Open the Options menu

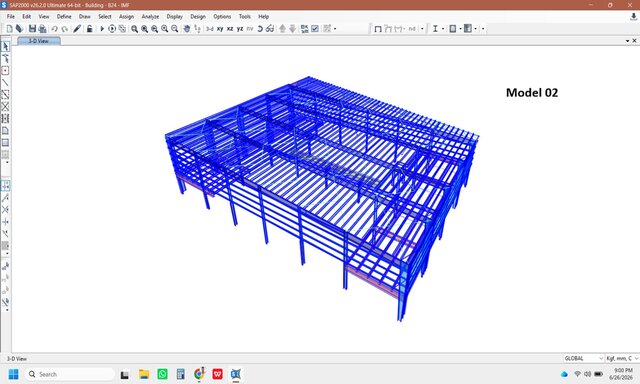coord(222,16)
